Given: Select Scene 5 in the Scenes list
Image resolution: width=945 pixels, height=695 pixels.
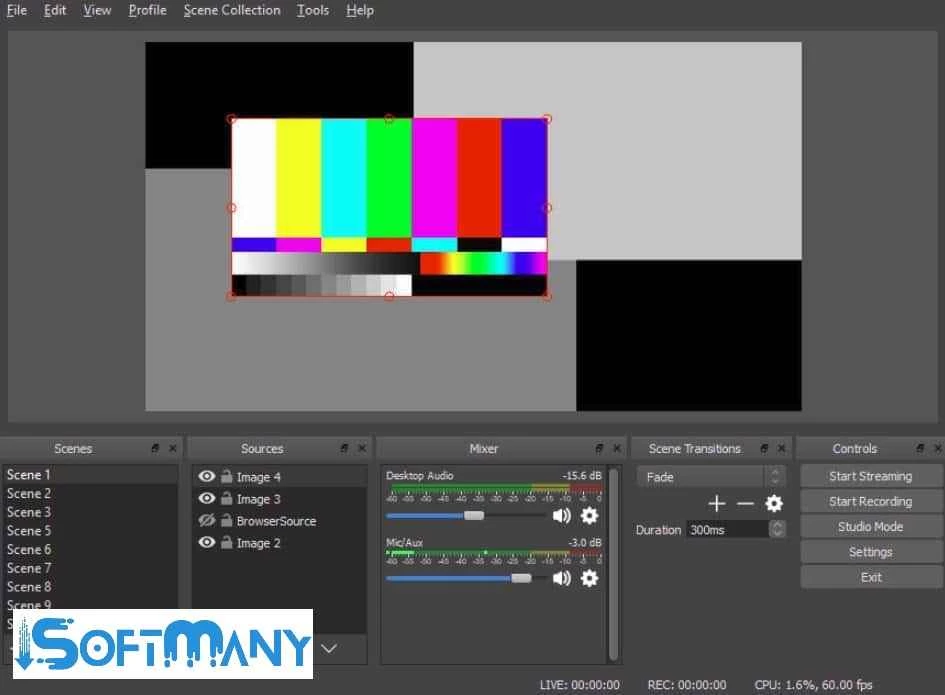Looking at the screenshot, I should [29, 531].
